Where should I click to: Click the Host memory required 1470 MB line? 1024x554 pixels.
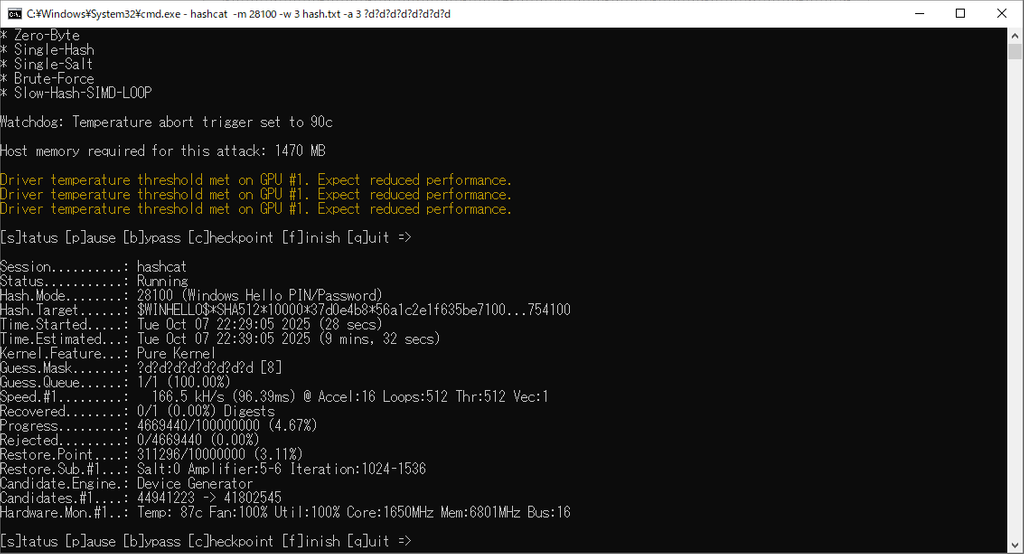click(163, 151)
